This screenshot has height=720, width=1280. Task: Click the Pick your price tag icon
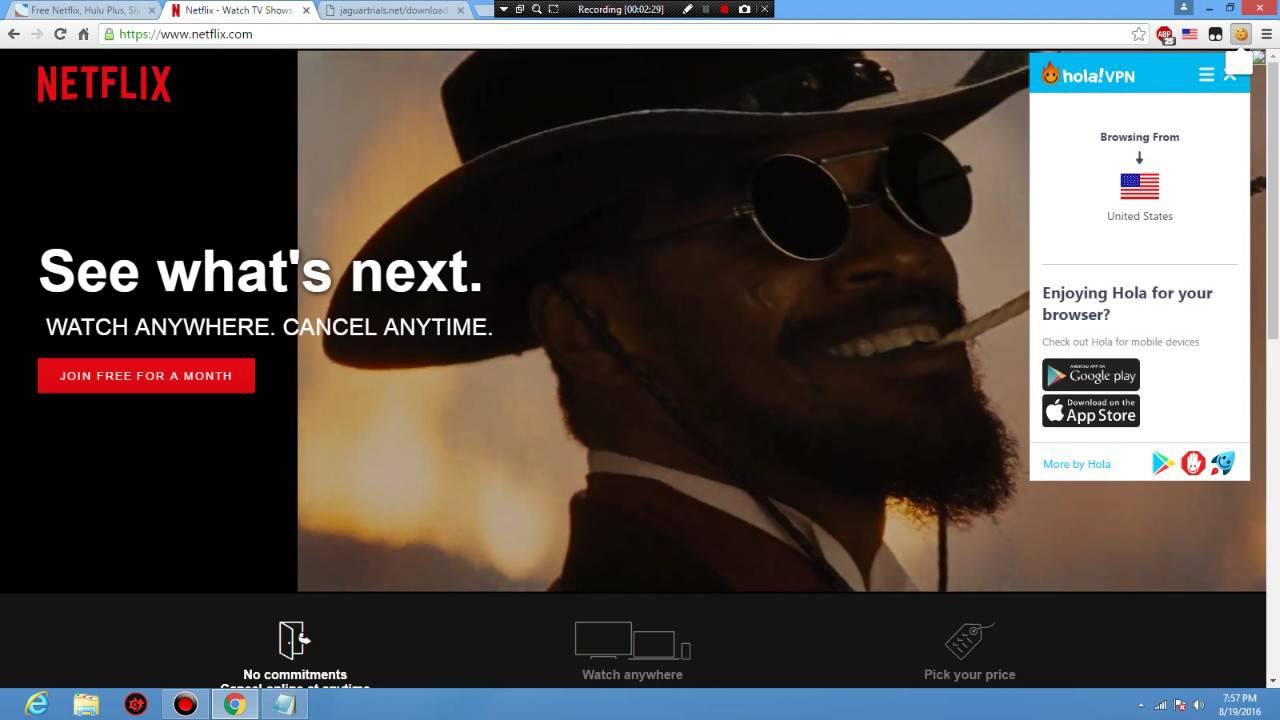tap(969, 640)
